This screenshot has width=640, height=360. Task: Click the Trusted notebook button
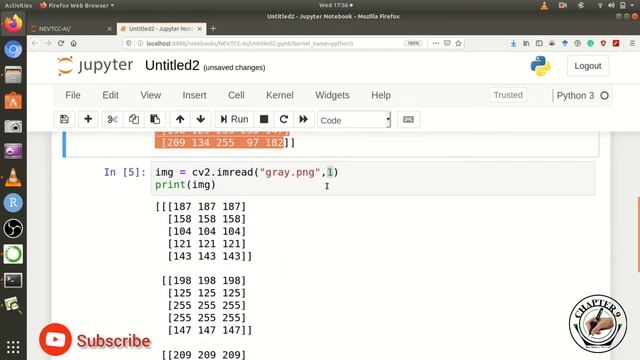[508, 95]
